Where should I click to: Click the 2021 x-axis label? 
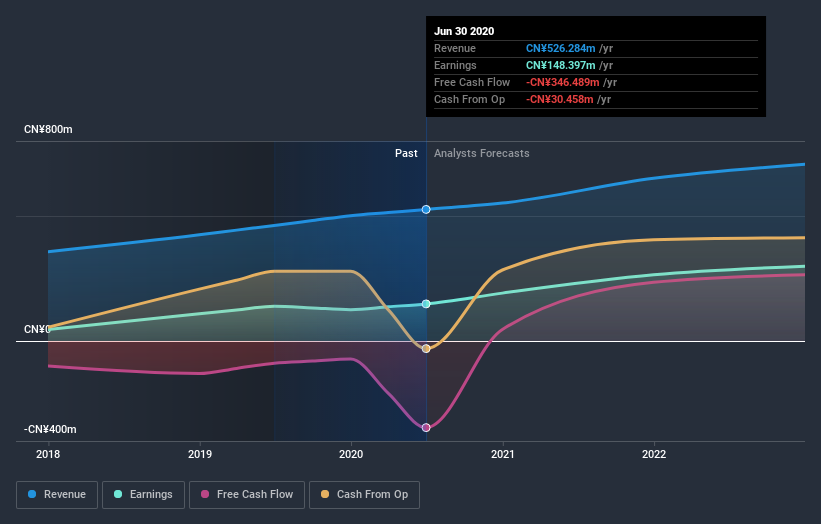pyautogui.click(x=503, y=454)
